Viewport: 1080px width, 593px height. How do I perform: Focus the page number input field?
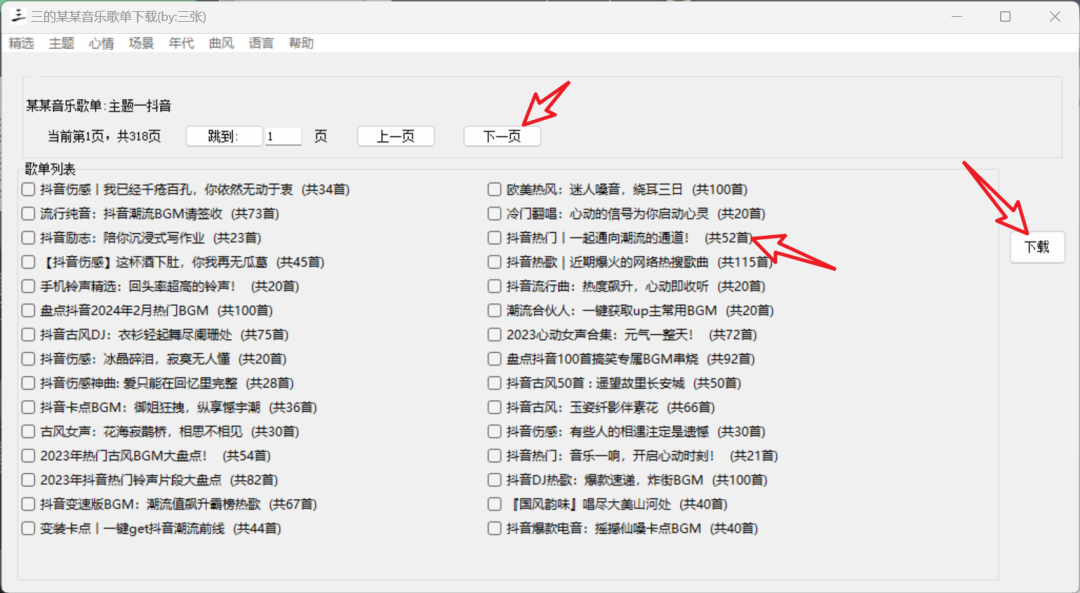coord(284,136)
